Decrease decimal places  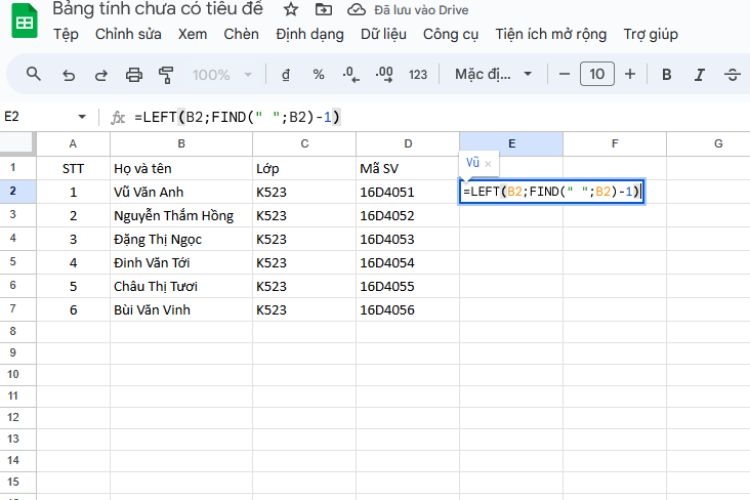tap(351, 75)
